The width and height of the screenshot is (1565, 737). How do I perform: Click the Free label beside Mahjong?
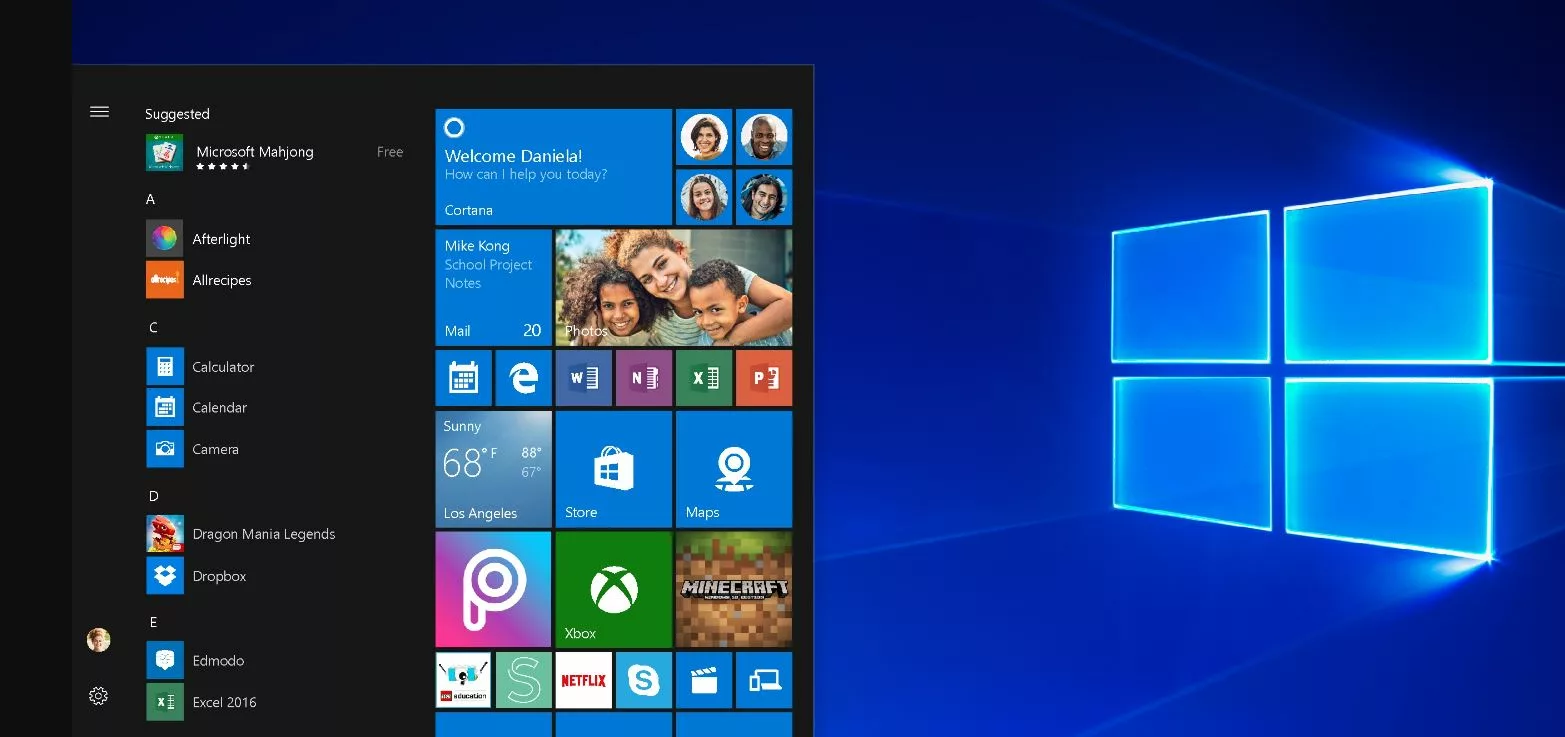coord(390,152)
